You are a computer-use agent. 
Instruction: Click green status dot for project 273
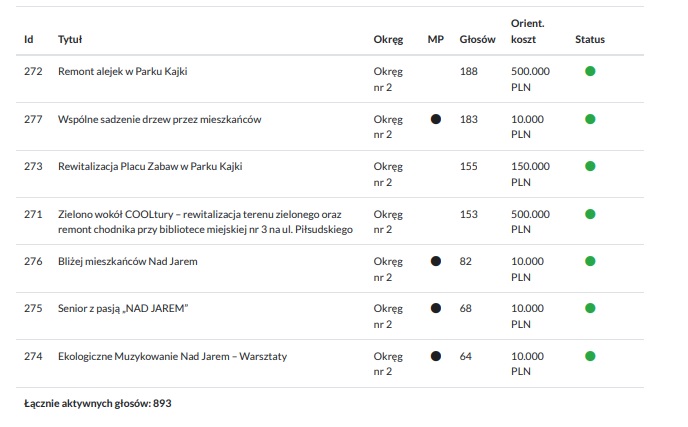tap(590, 166)
